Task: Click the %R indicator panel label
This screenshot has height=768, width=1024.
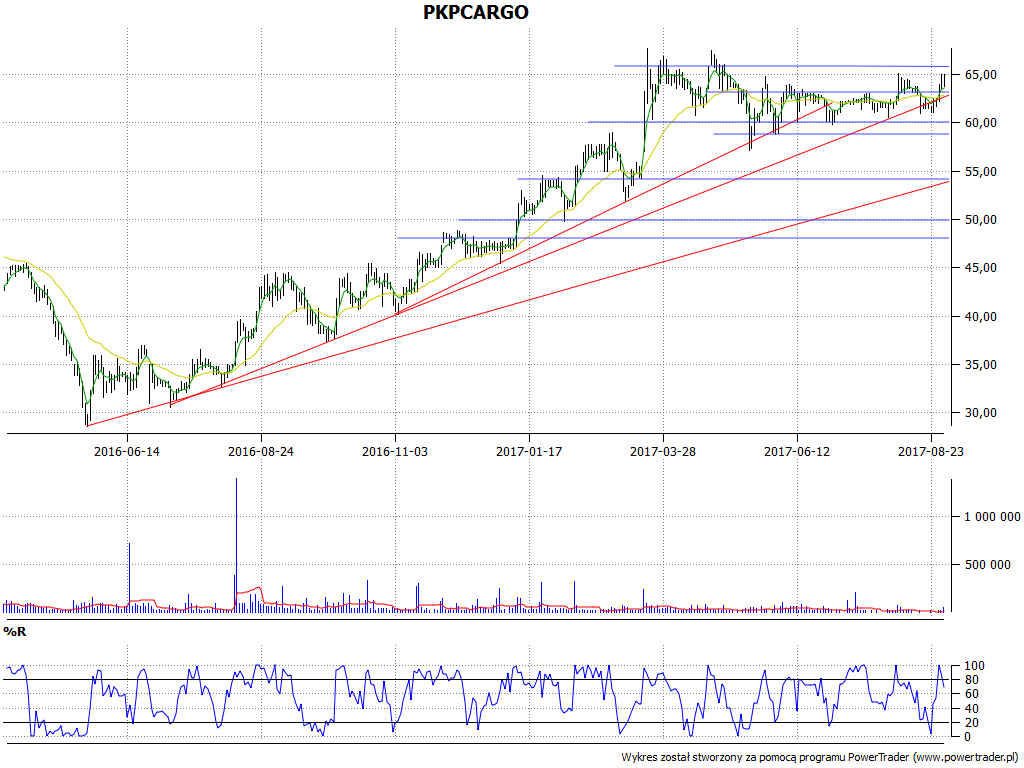Action: click(x=14, y=632)
